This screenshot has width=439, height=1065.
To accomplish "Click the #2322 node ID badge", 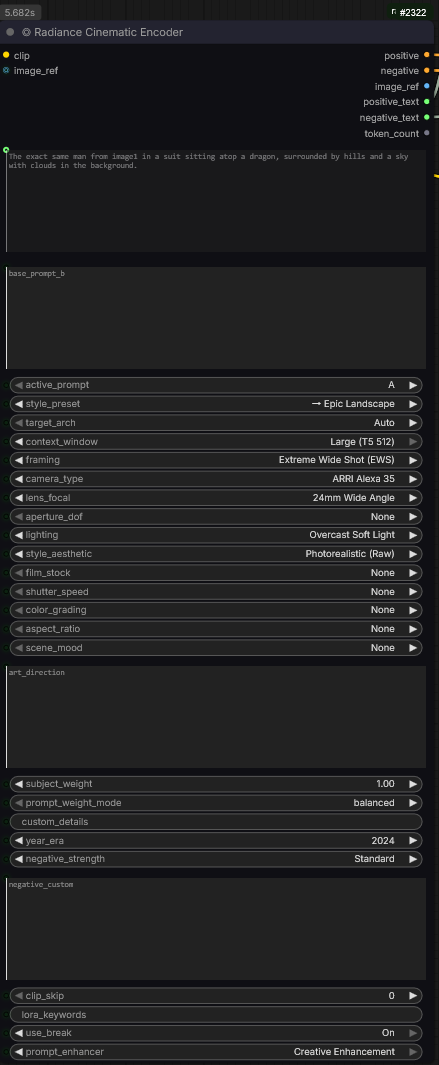I will tap(409, 12).
